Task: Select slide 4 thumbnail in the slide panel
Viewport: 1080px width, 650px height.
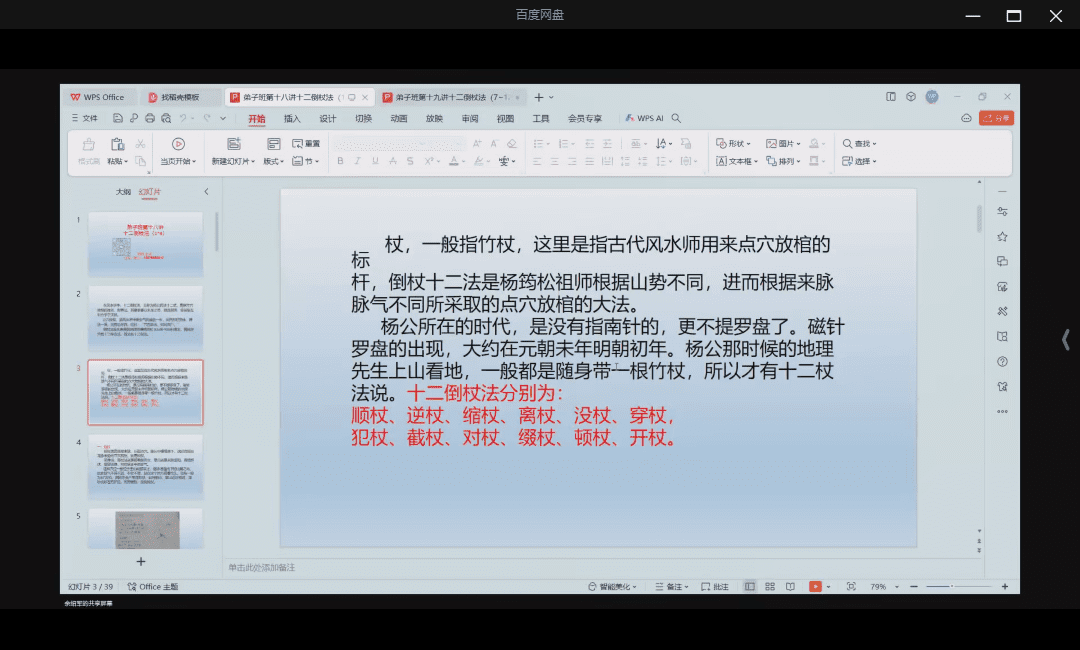Action: (x=145, y=466)
